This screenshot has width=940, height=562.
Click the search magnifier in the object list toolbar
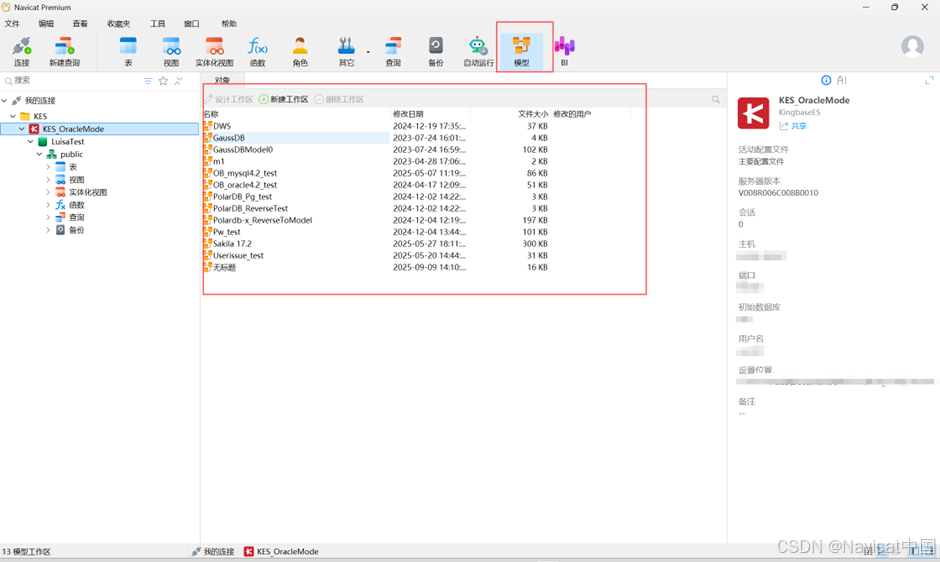tap(715, 100)
